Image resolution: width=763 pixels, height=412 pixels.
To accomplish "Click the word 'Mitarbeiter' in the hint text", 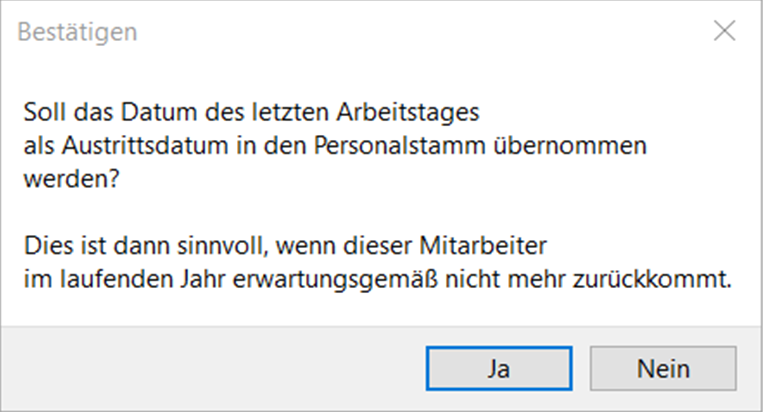I will [x=483, y=246].
